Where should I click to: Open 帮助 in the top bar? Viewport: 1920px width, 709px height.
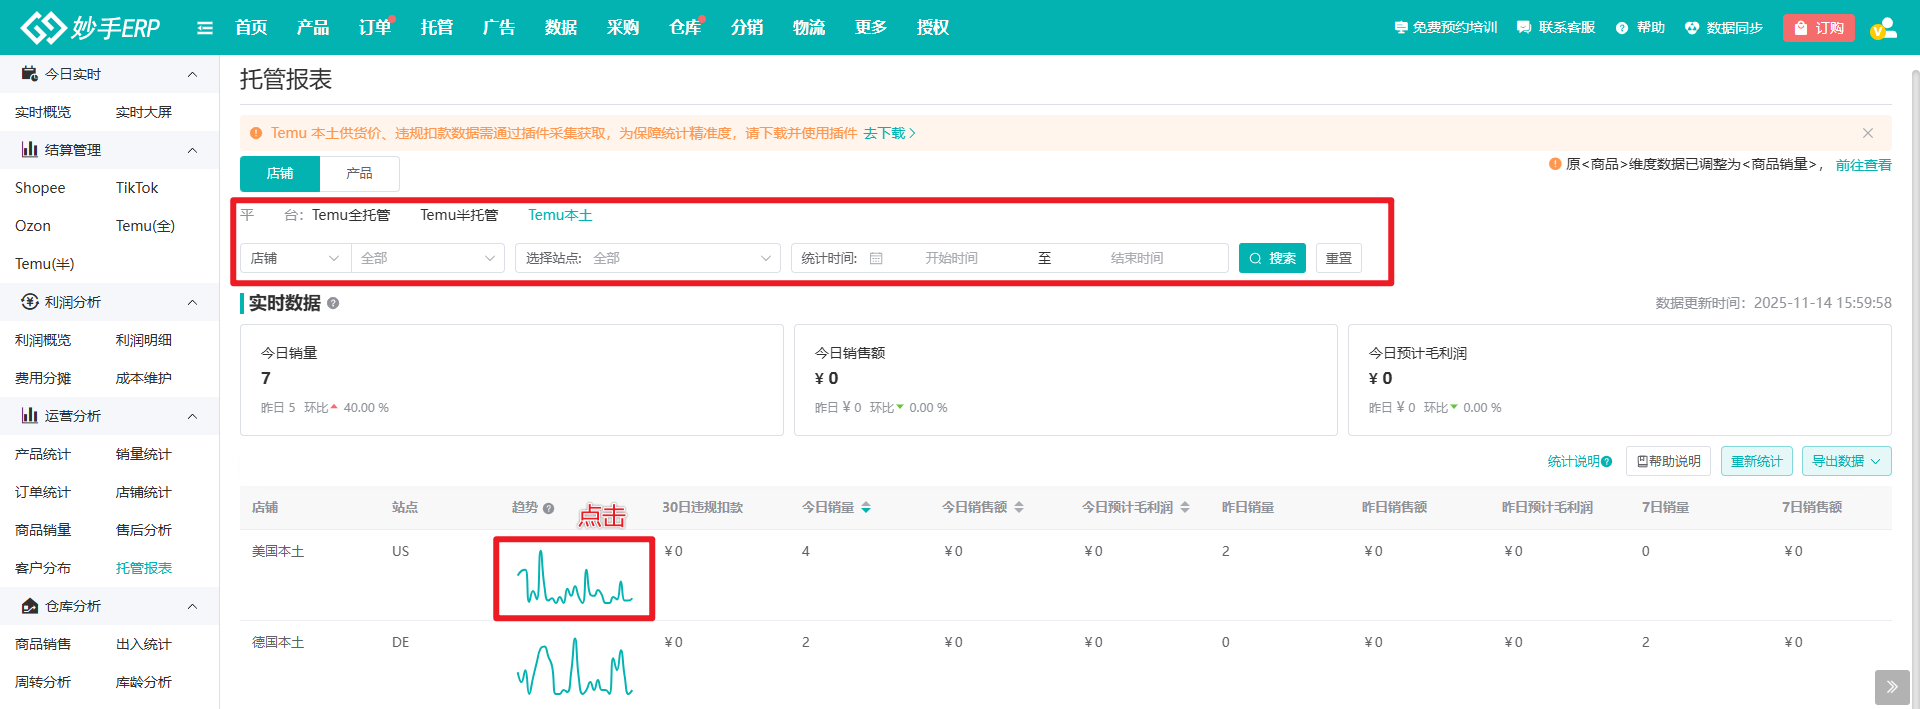[x=1640, y=28]
